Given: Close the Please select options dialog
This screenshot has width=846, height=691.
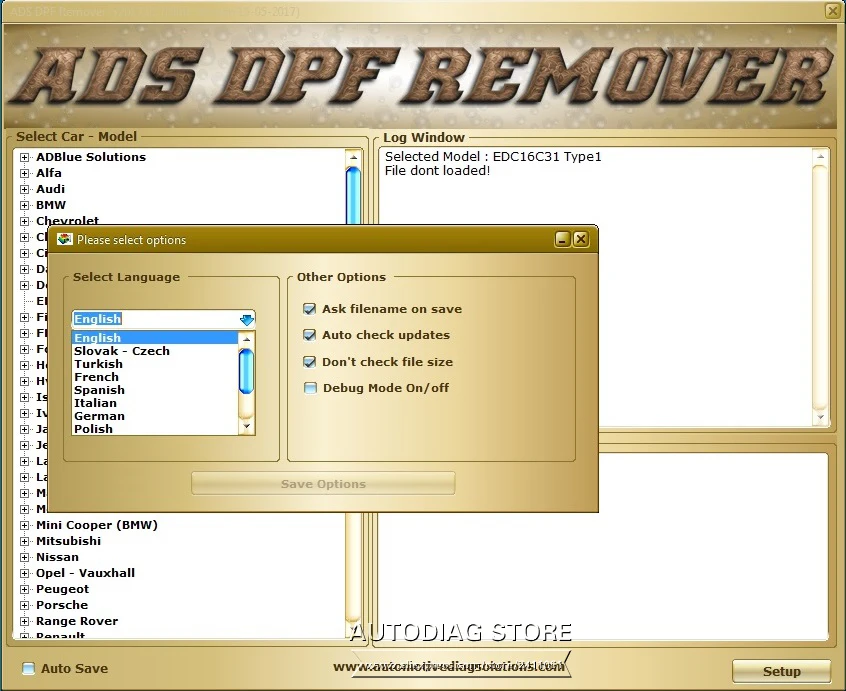Looking at the screenshot, I should (581, 240).
